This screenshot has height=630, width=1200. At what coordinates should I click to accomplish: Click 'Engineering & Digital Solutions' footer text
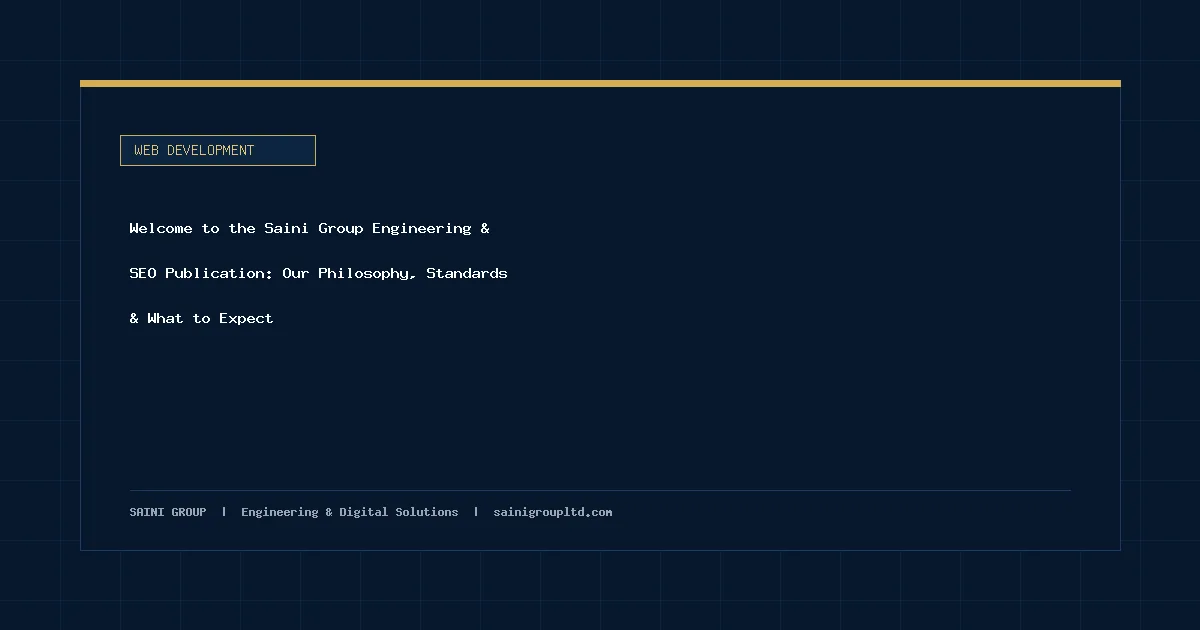349,512
